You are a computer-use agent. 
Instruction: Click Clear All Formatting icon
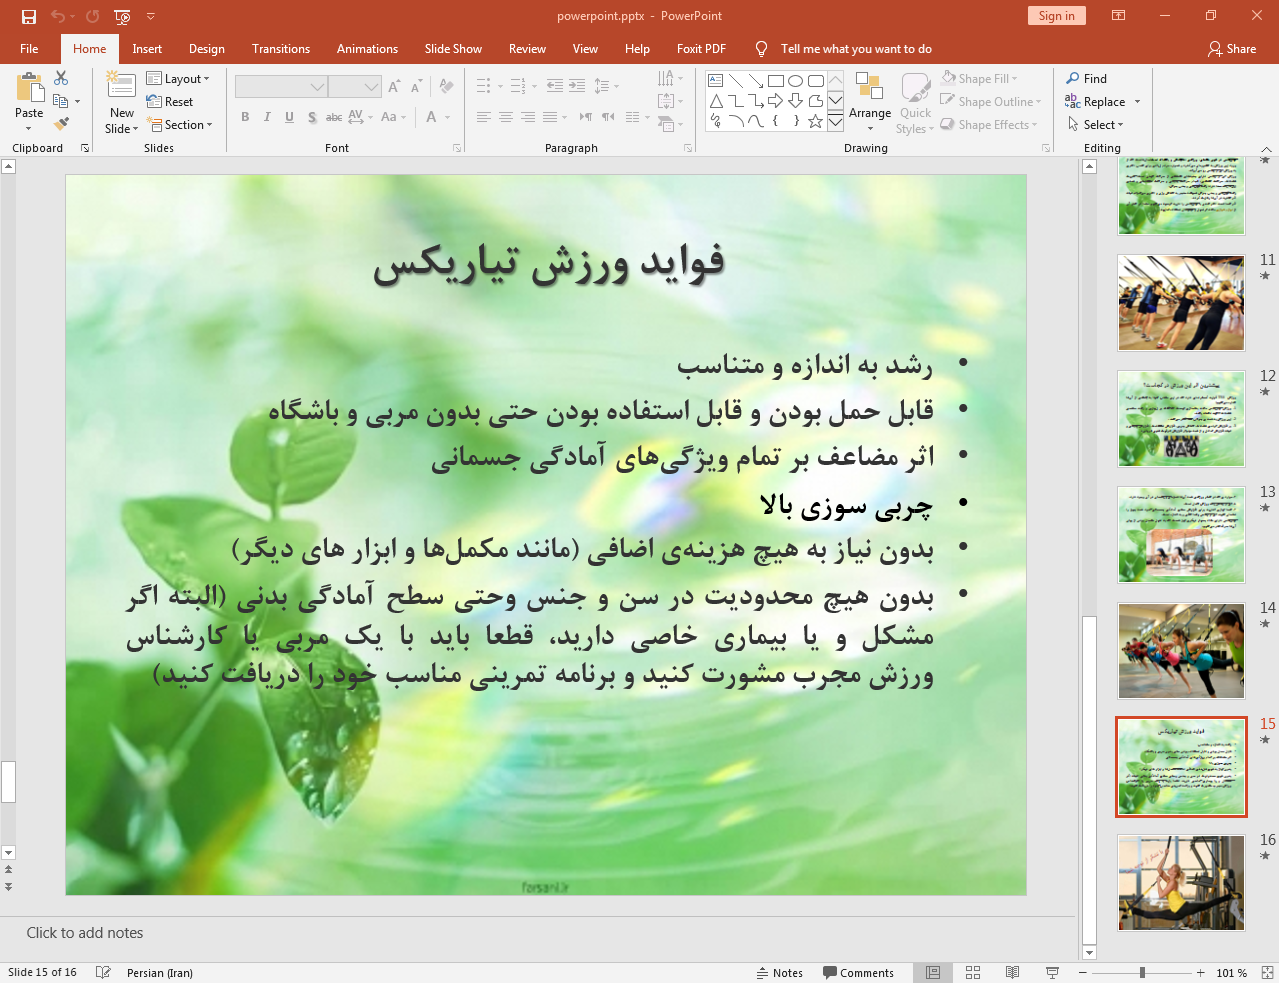[446, 87]
